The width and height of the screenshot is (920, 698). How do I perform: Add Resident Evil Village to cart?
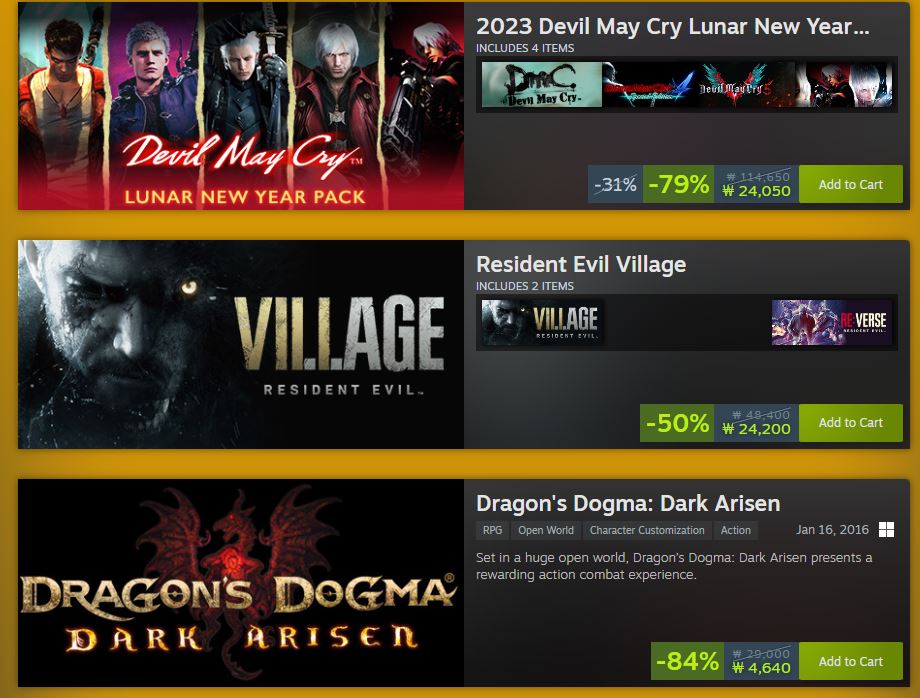point(850,422)
